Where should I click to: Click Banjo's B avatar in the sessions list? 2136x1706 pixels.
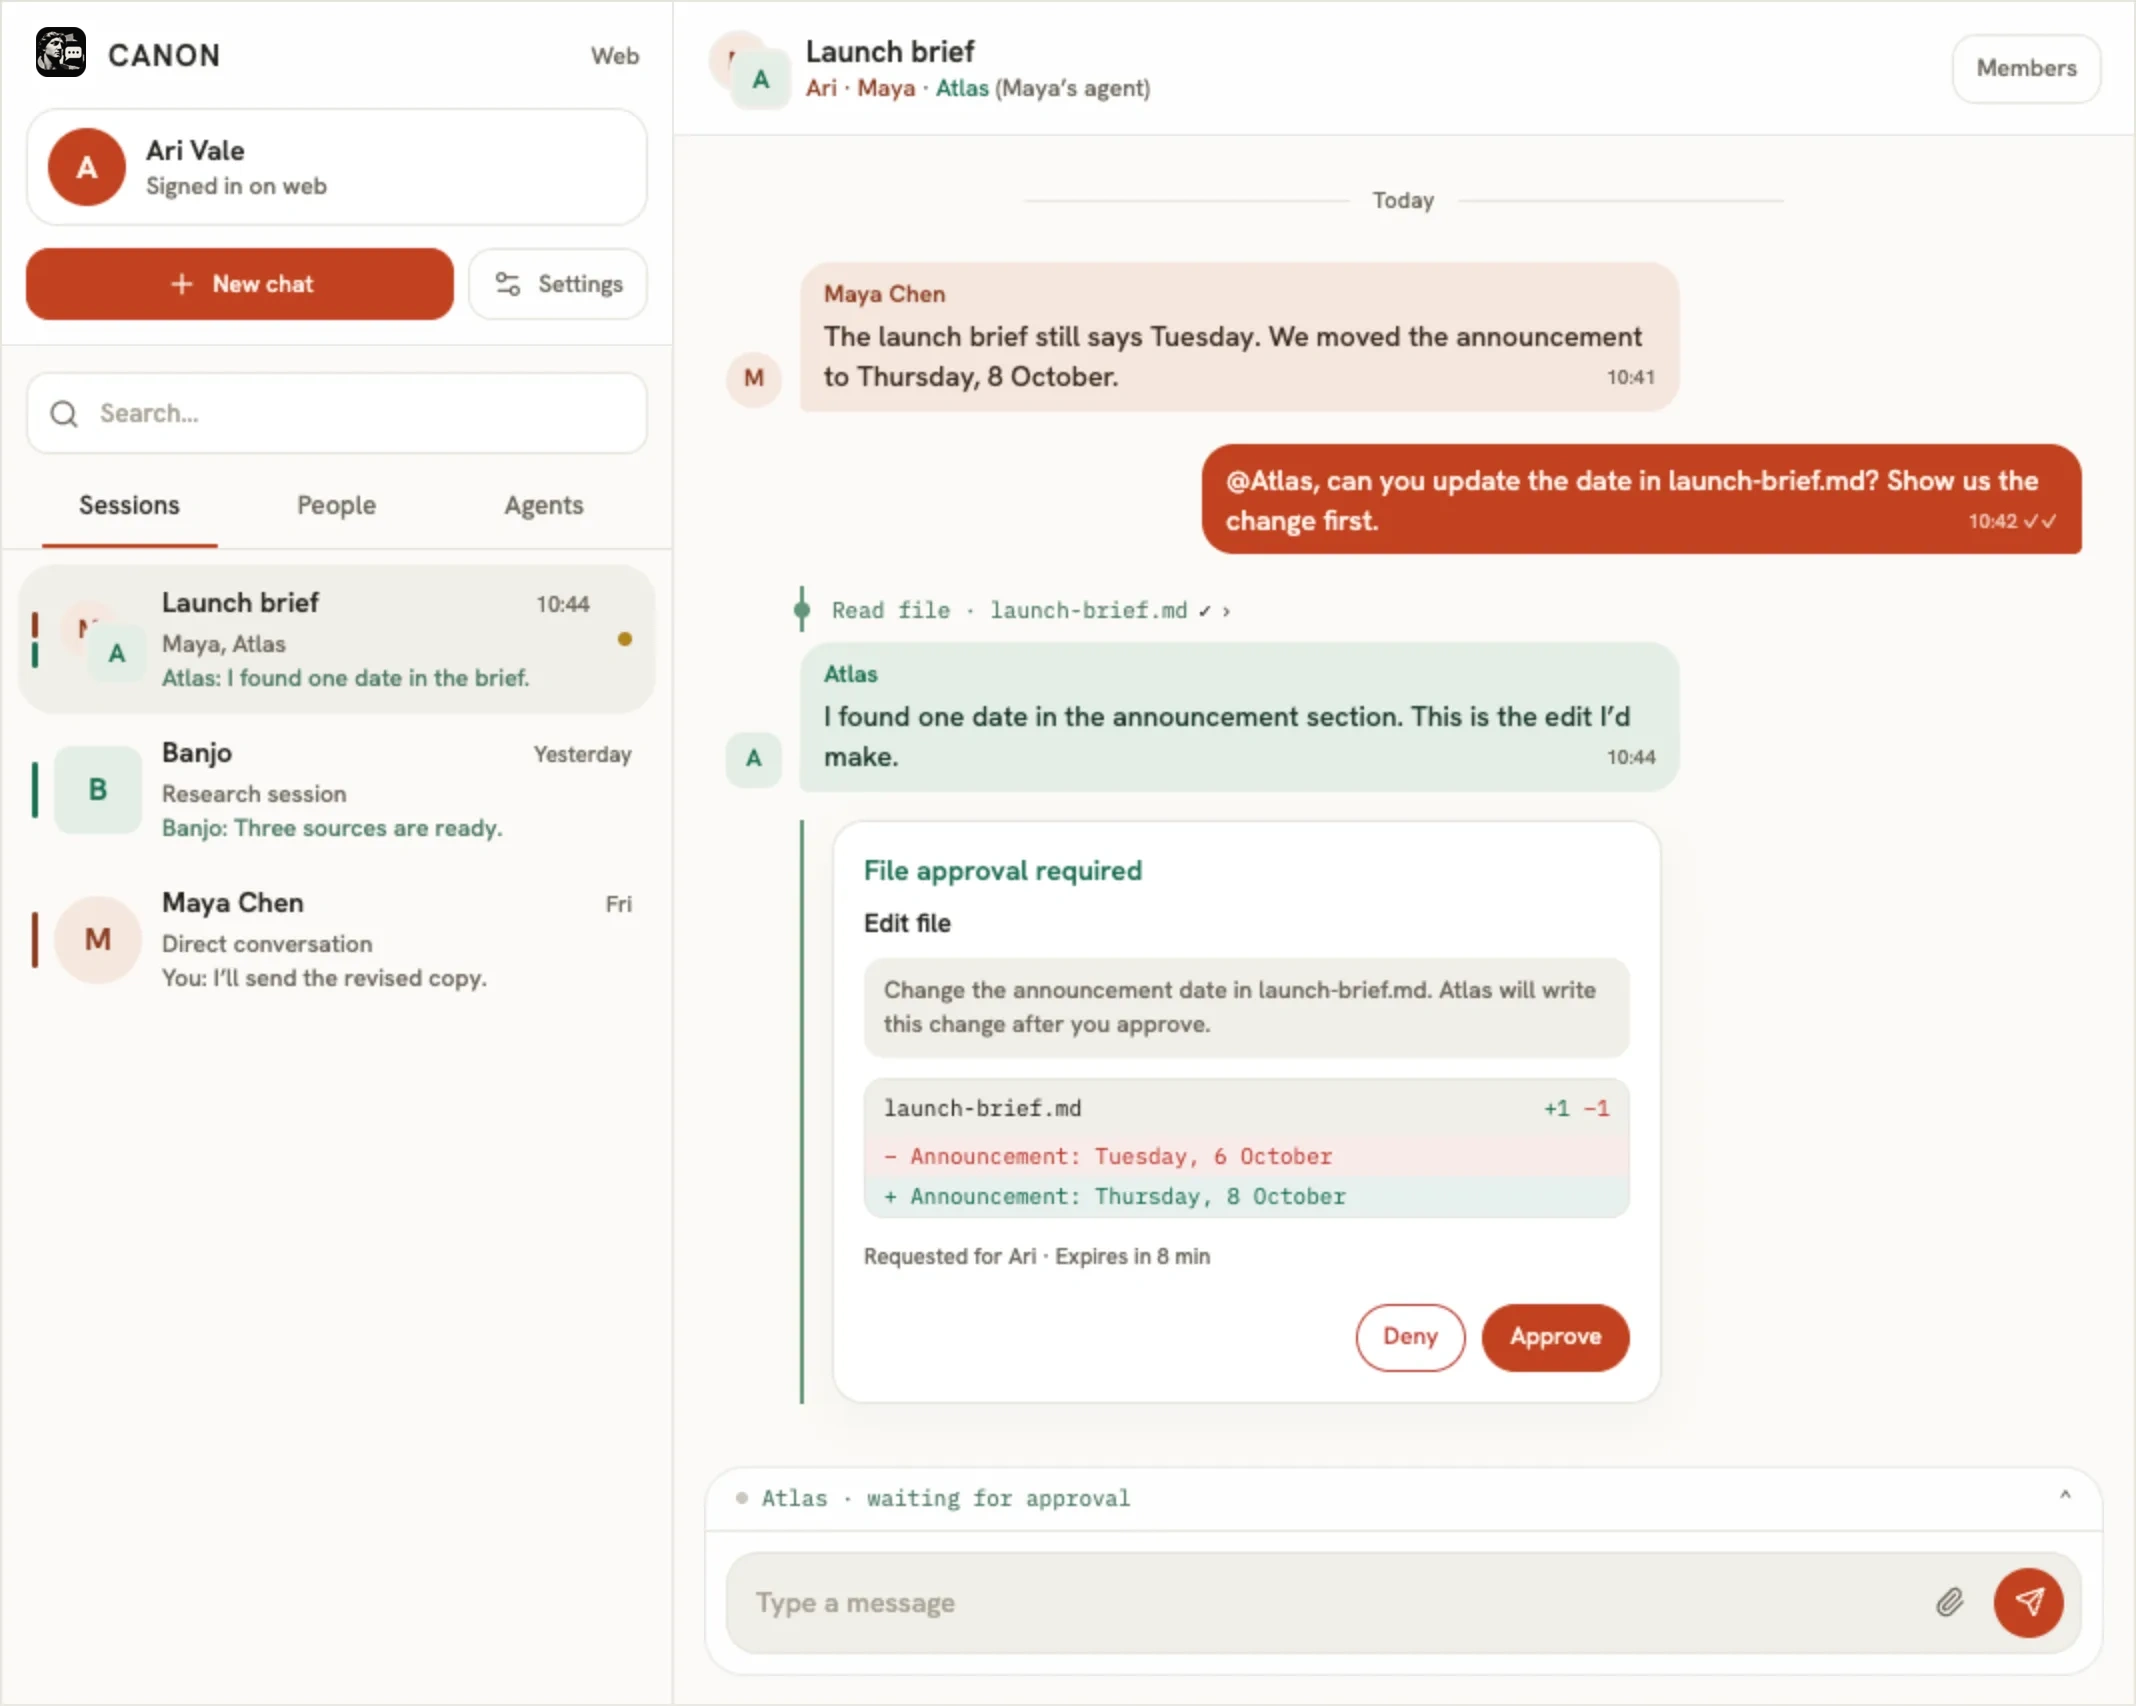(x=97, y=789)
